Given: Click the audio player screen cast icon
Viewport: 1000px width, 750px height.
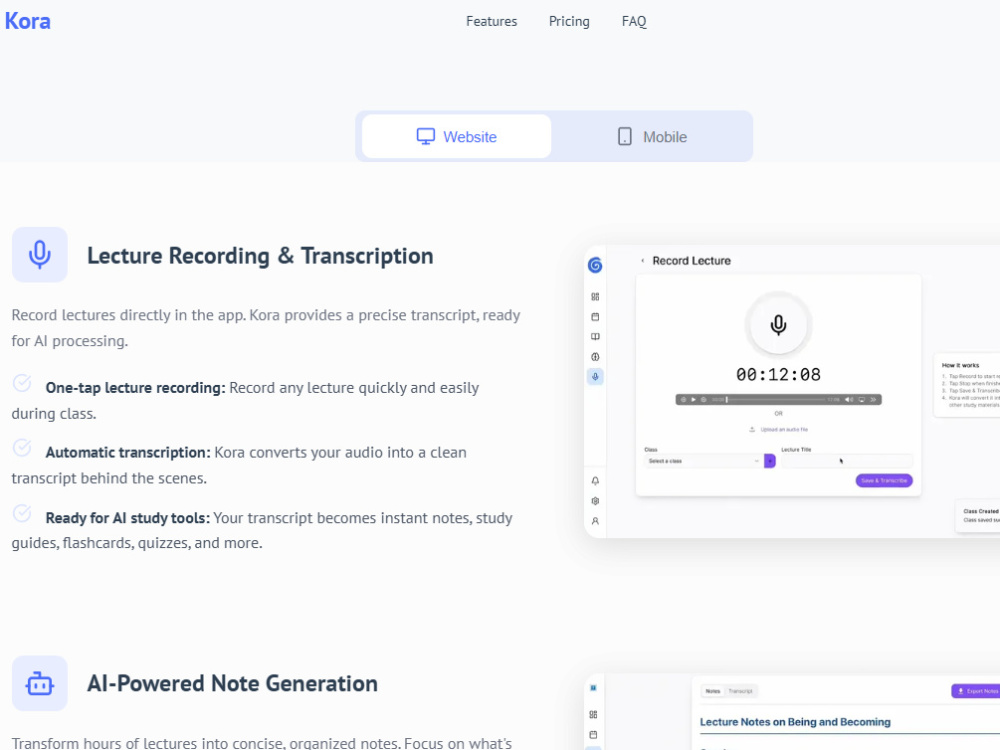Looking at the screenshot, I should [x=862, y=400].
